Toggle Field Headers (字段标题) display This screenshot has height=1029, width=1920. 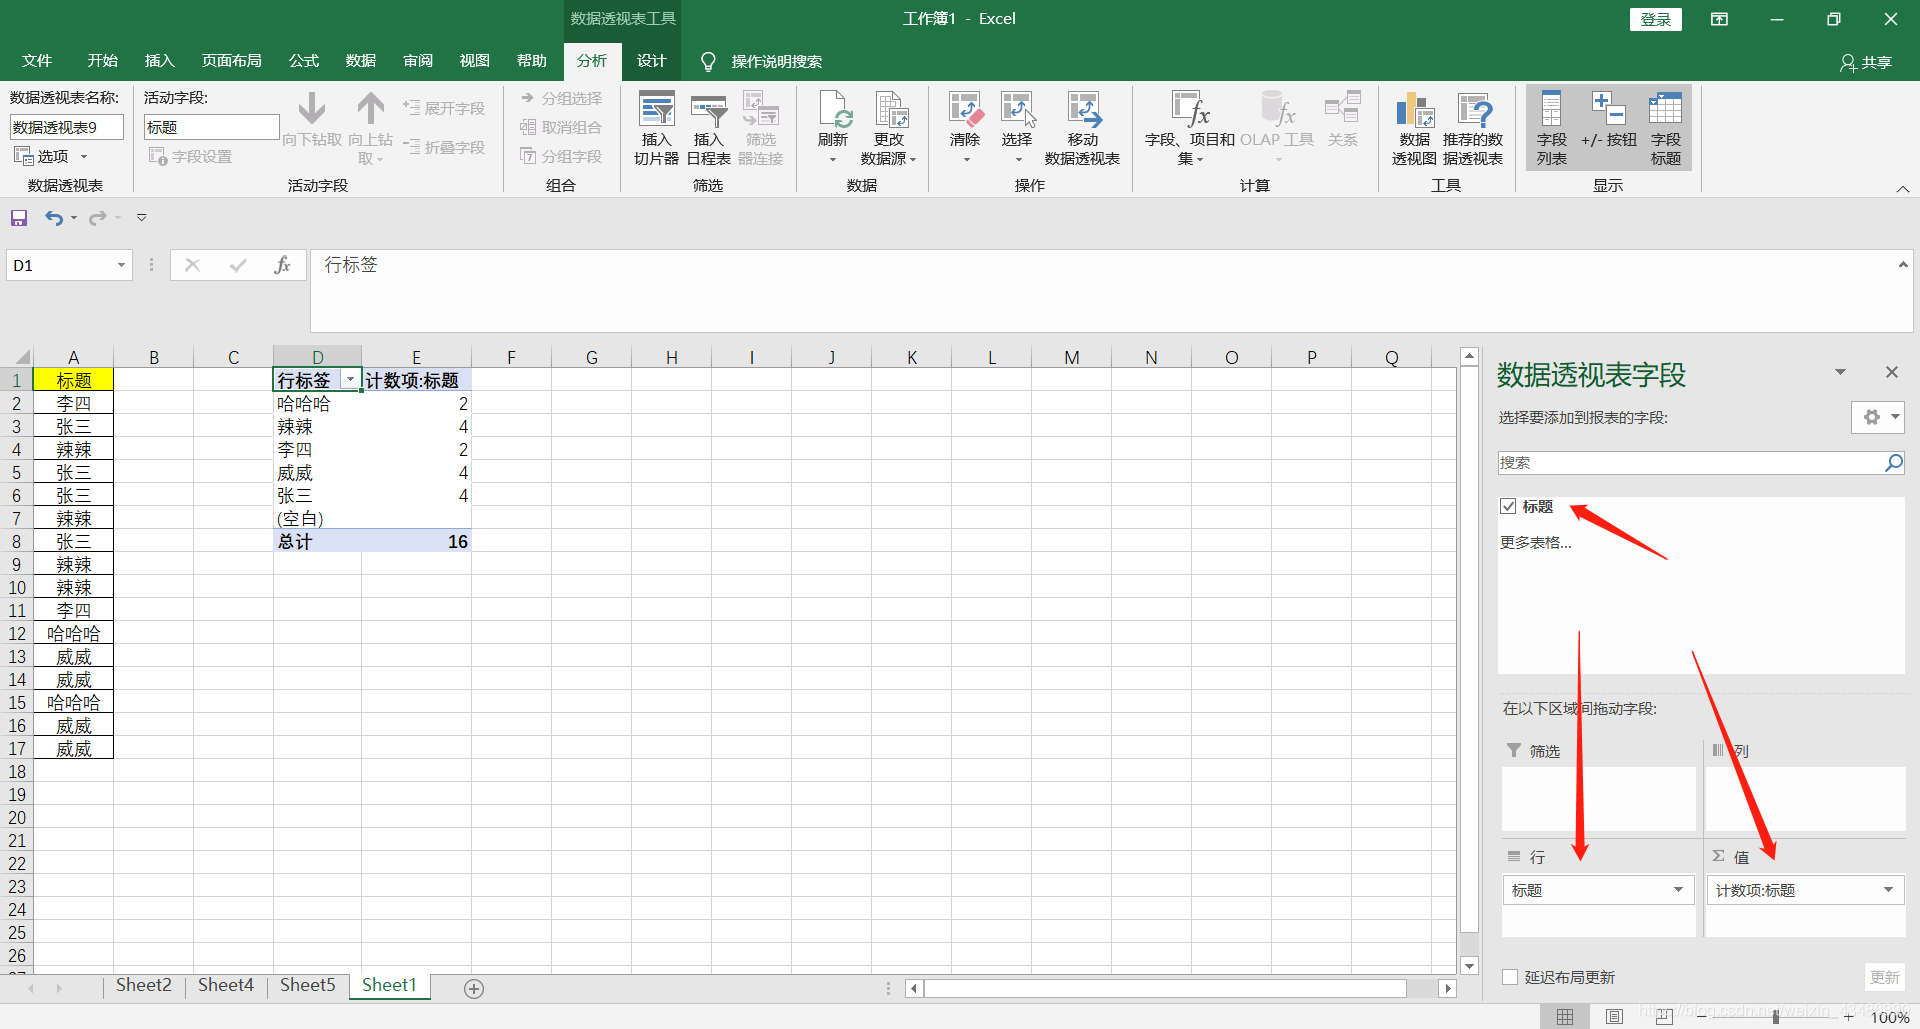(x=1666, y=128)
